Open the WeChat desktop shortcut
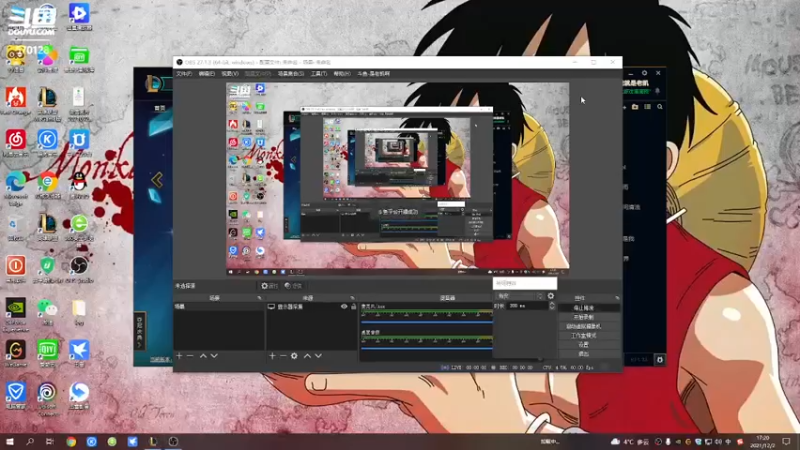 click(47, 308)
